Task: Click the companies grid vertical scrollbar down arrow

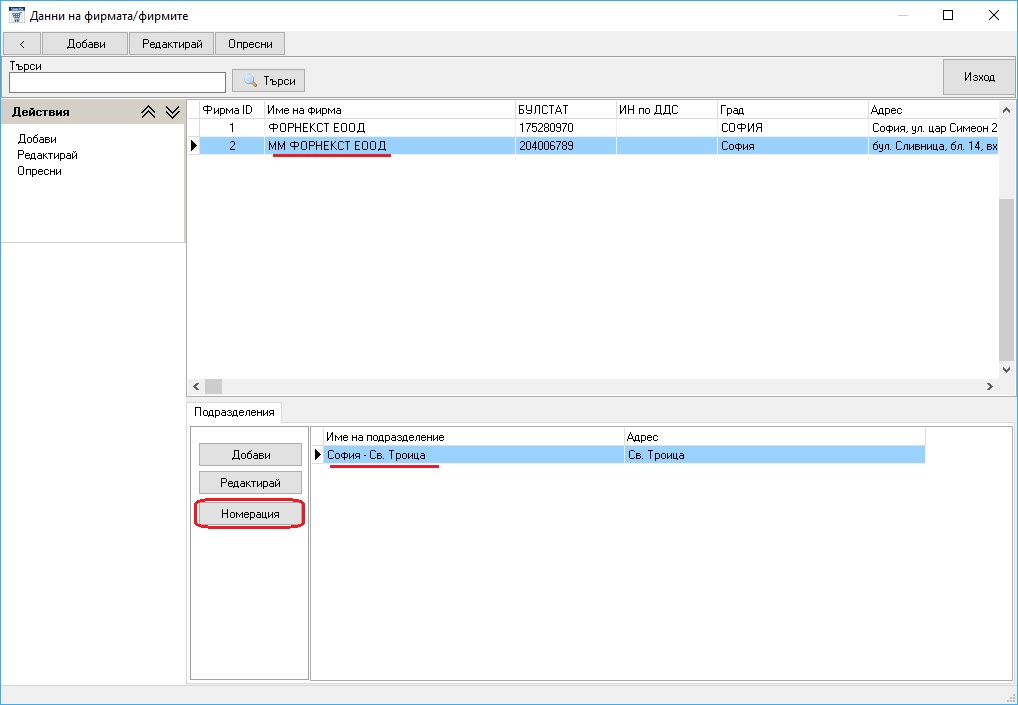Action: 1006,369
